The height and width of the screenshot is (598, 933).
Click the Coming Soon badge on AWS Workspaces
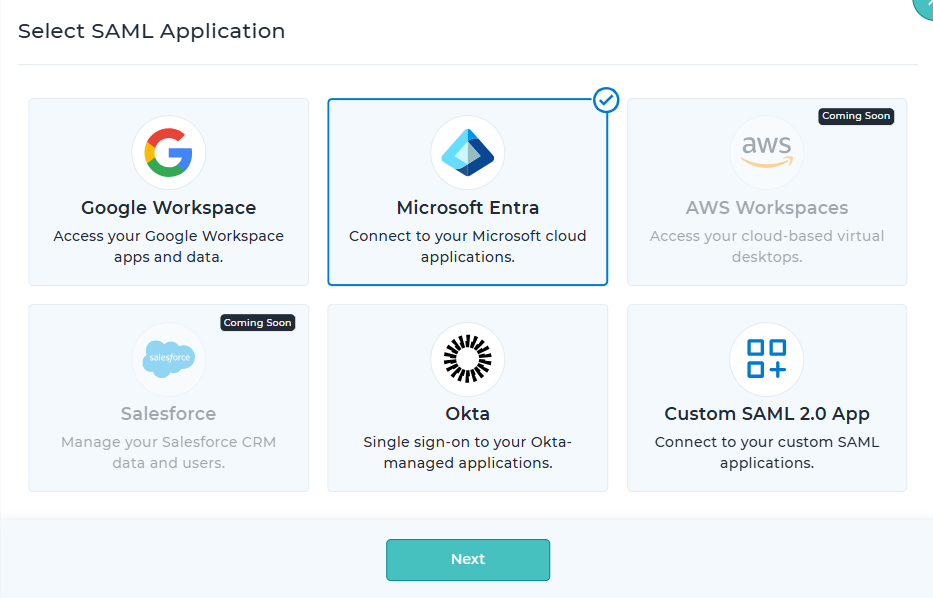855,116
